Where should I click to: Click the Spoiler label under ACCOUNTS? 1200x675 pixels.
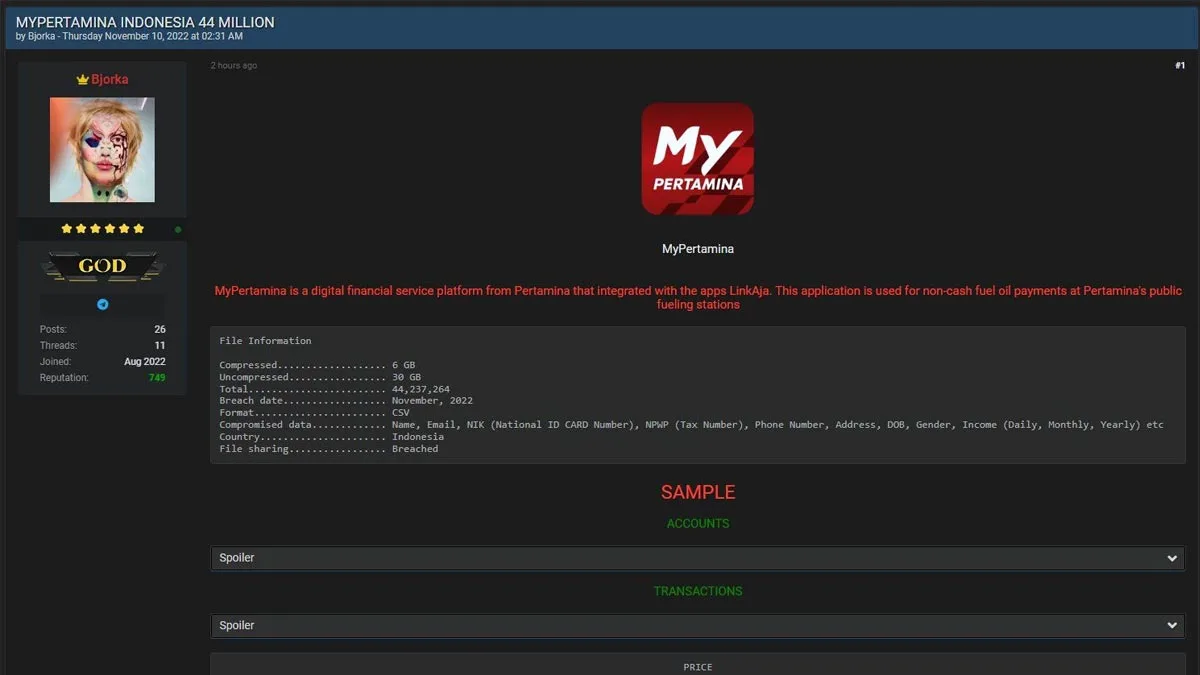tap(237, 558)
